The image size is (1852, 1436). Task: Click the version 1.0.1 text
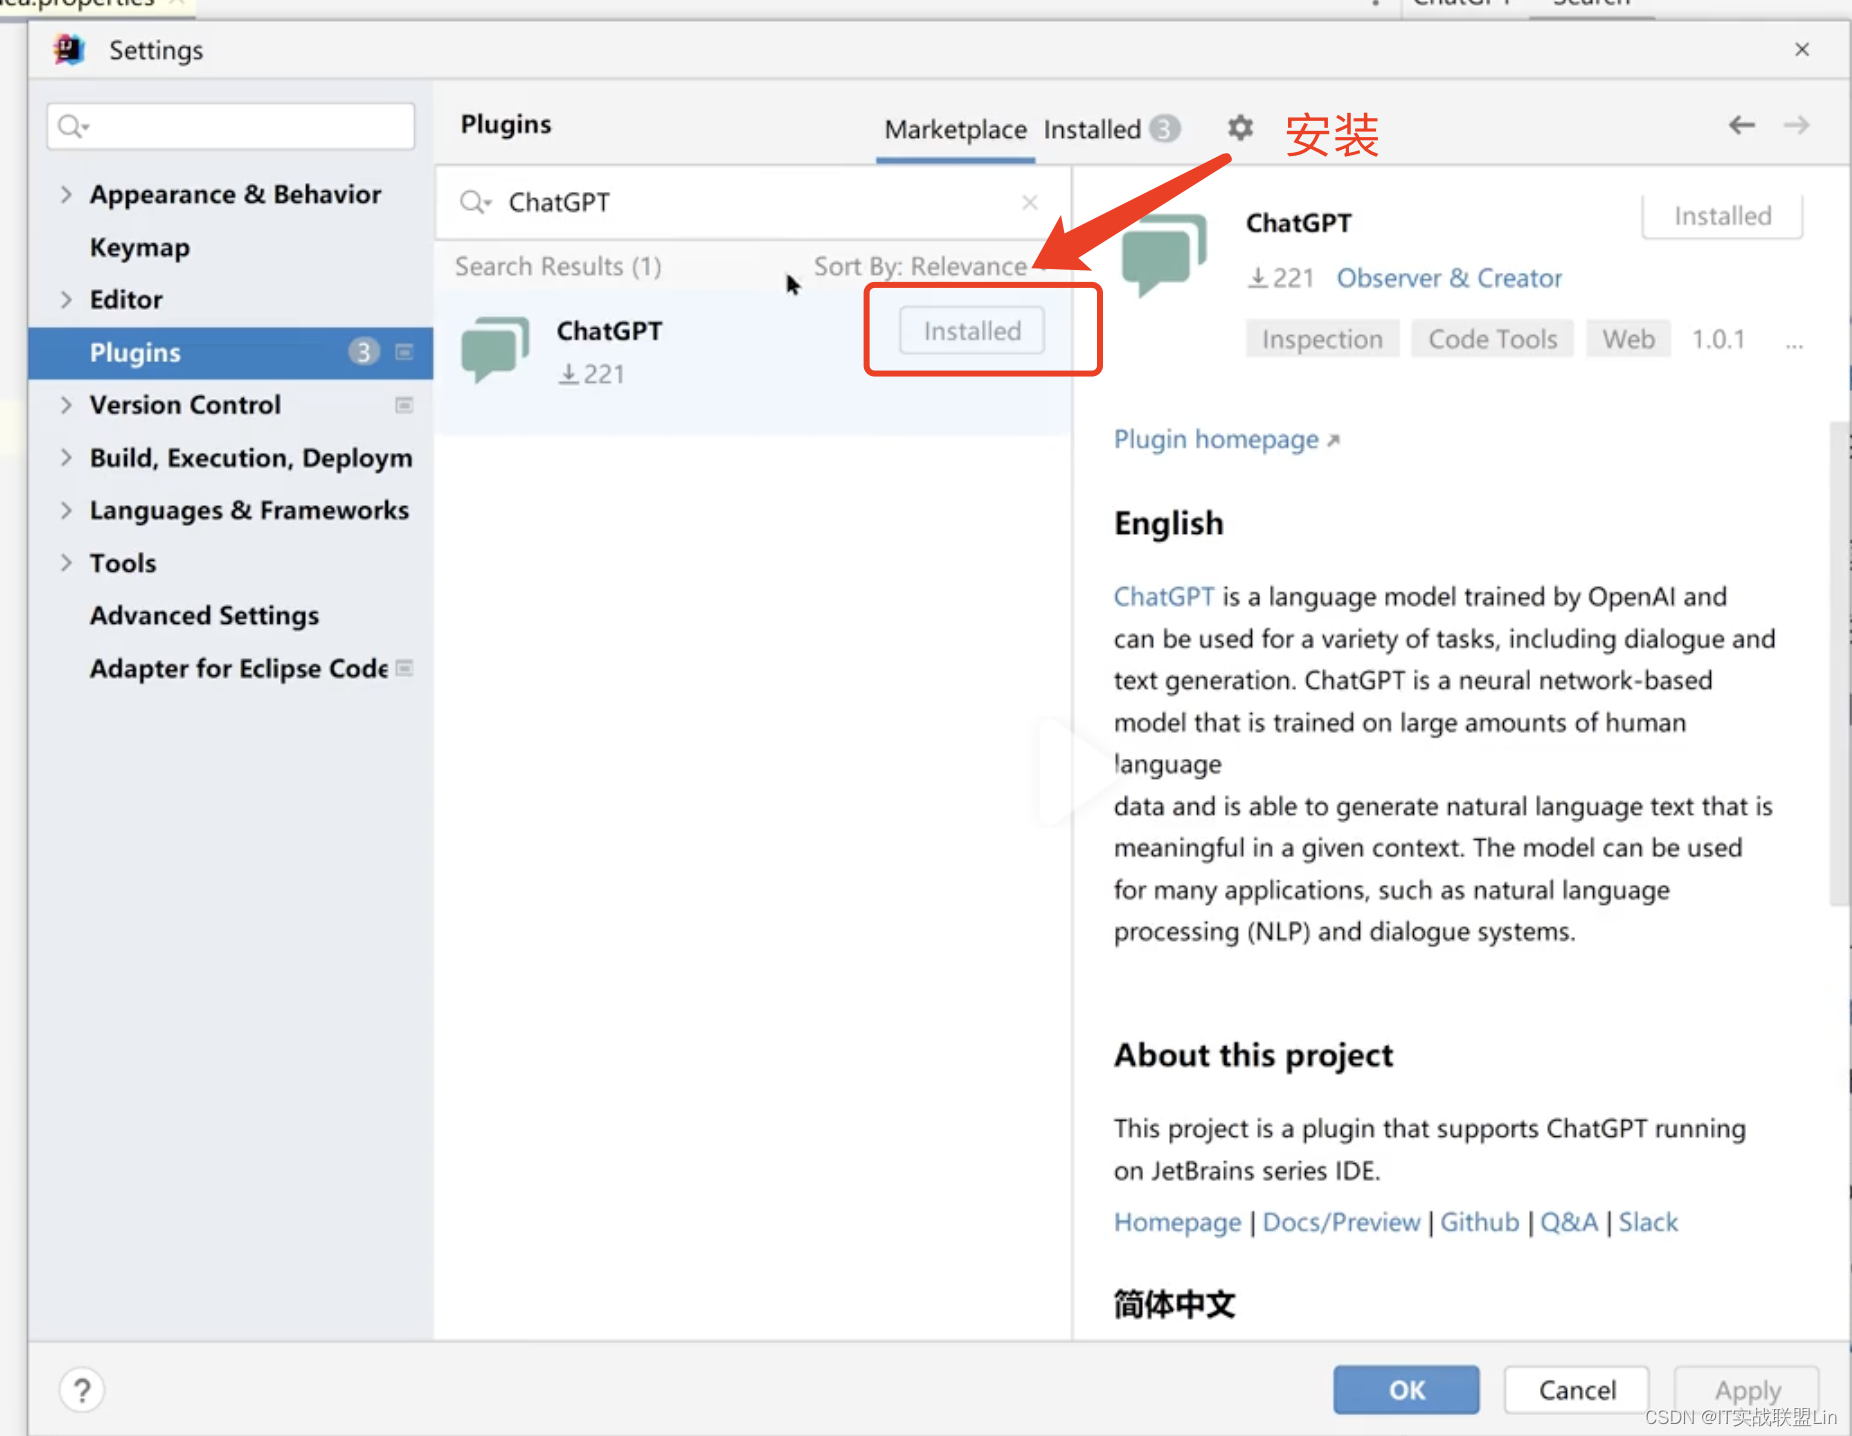[1718, 339]
